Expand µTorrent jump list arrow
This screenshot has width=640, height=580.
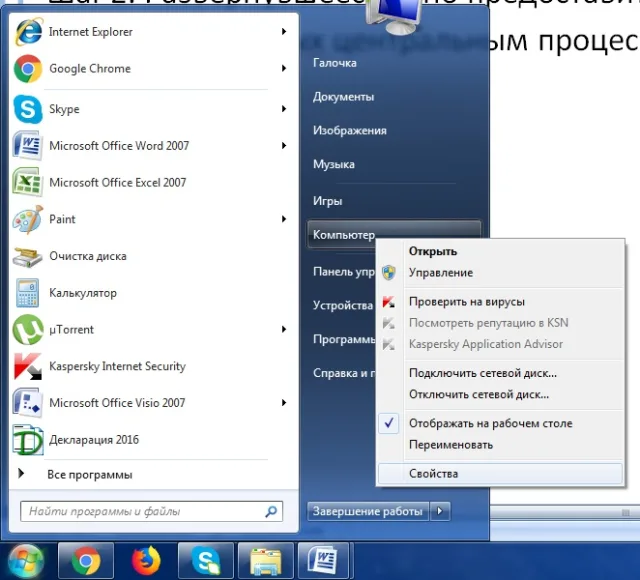click(x=284, y=329)
